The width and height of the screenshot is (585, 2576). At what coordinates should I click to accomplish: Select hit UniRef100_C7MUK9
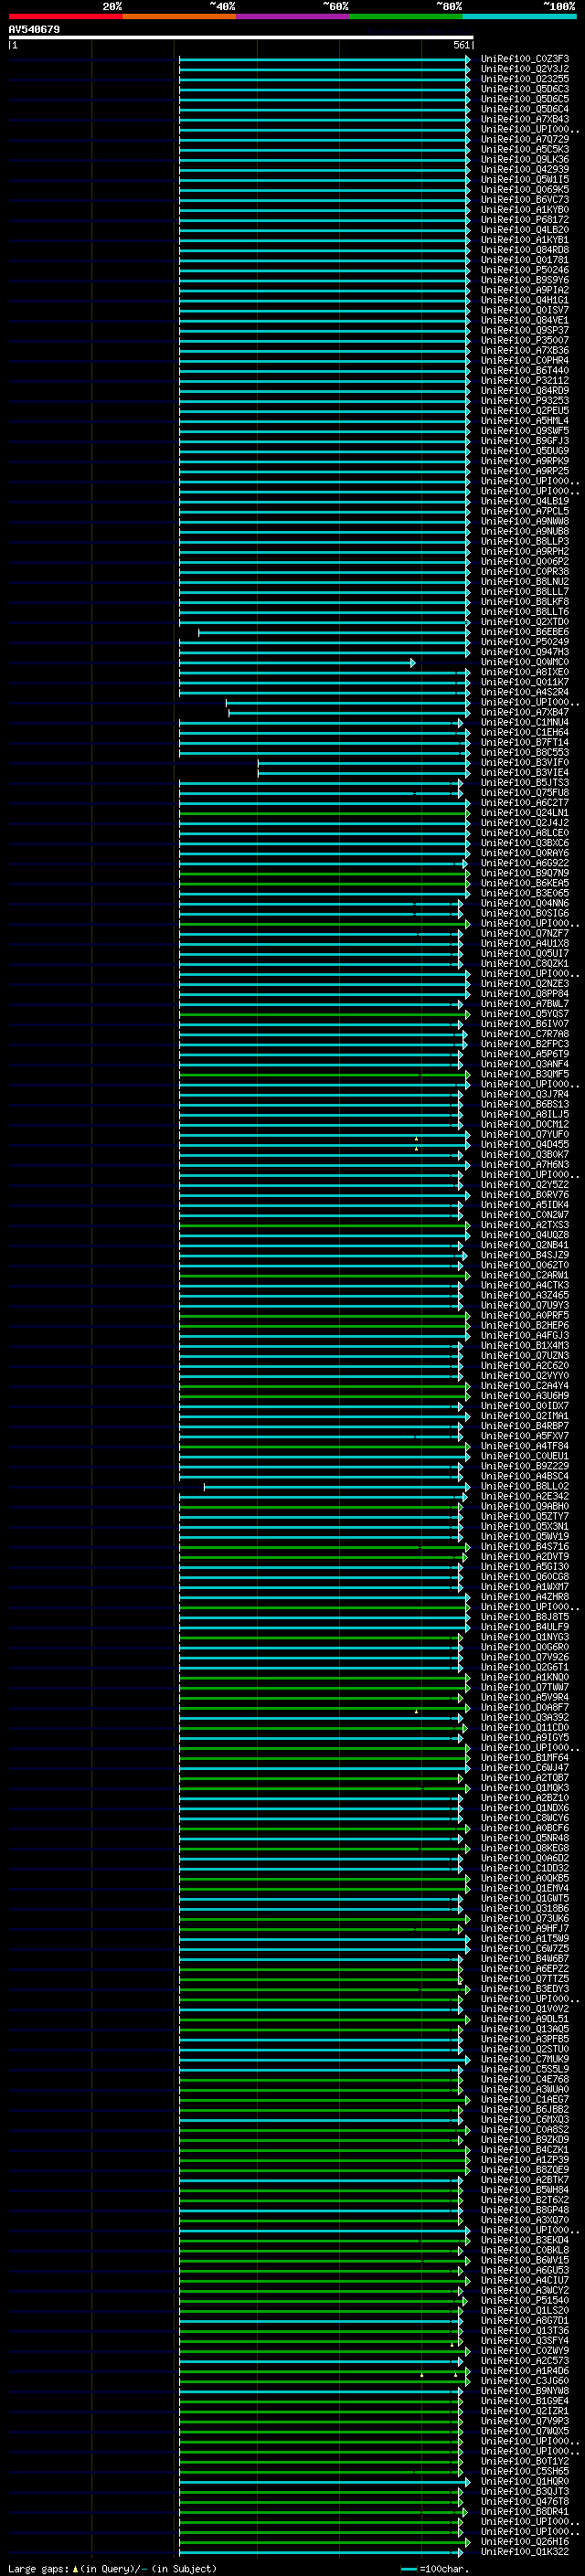coord(524,2059)
